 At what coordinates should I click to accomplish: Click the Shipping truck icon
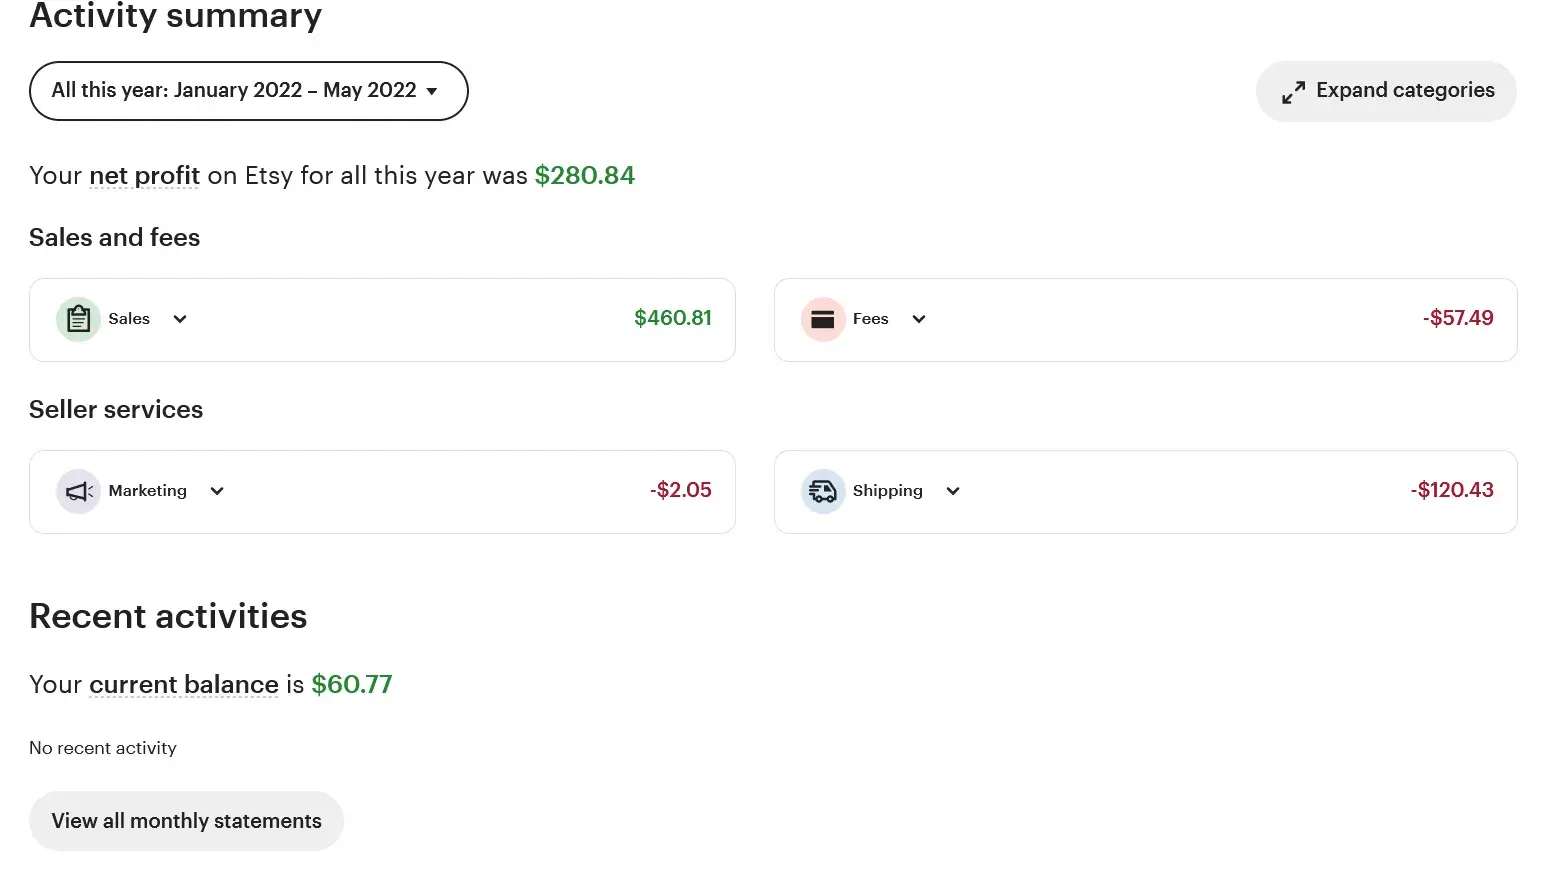(822, 491)
